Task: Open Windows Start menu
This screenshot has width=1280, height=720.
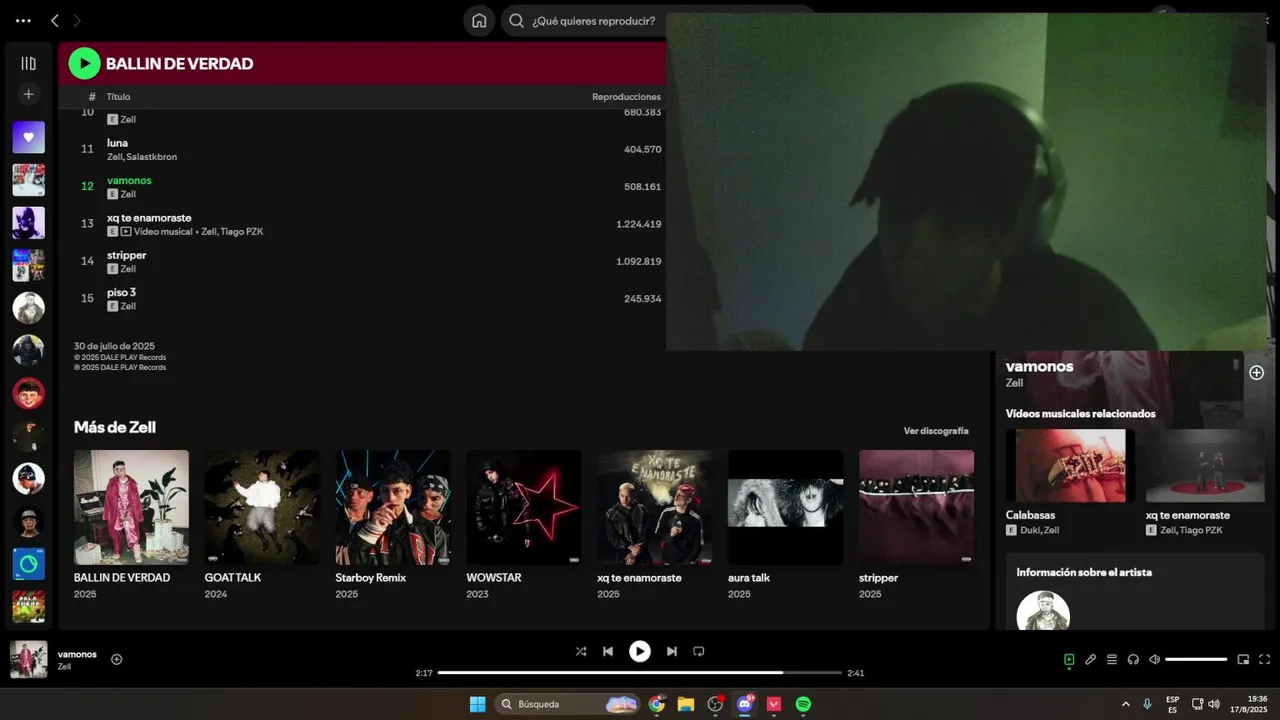Action: [x=478, y=704]
